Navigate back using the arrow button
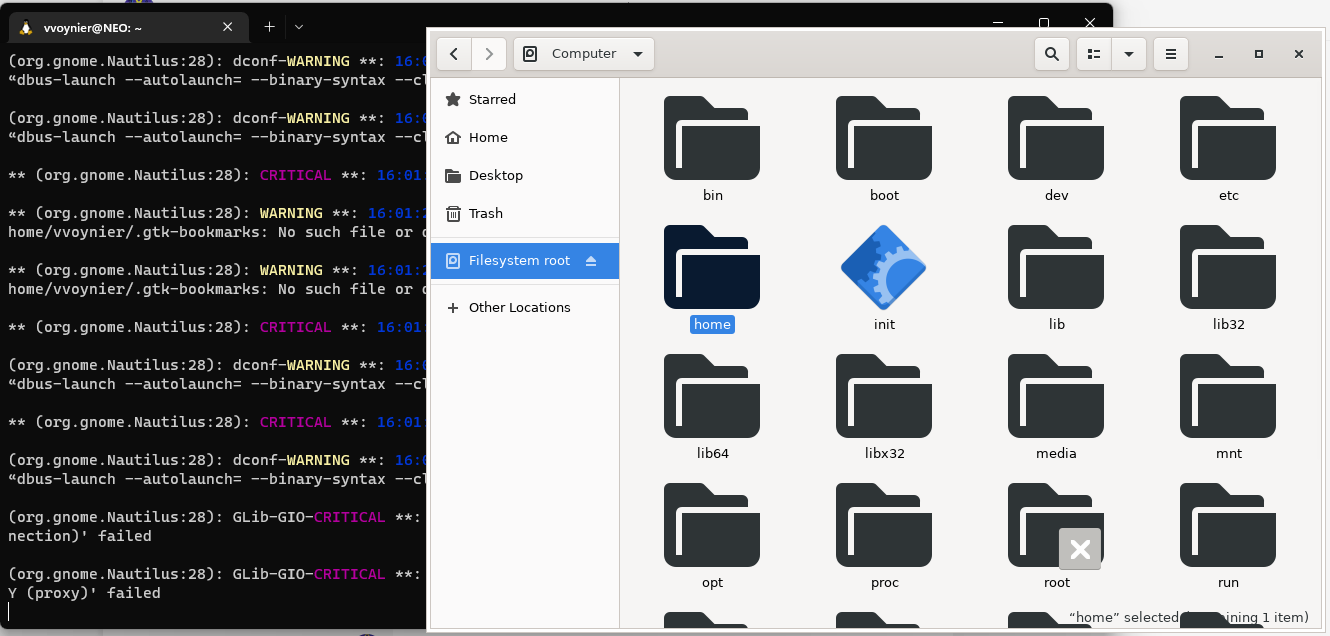 pyautogui.click(x=453, y=53)
